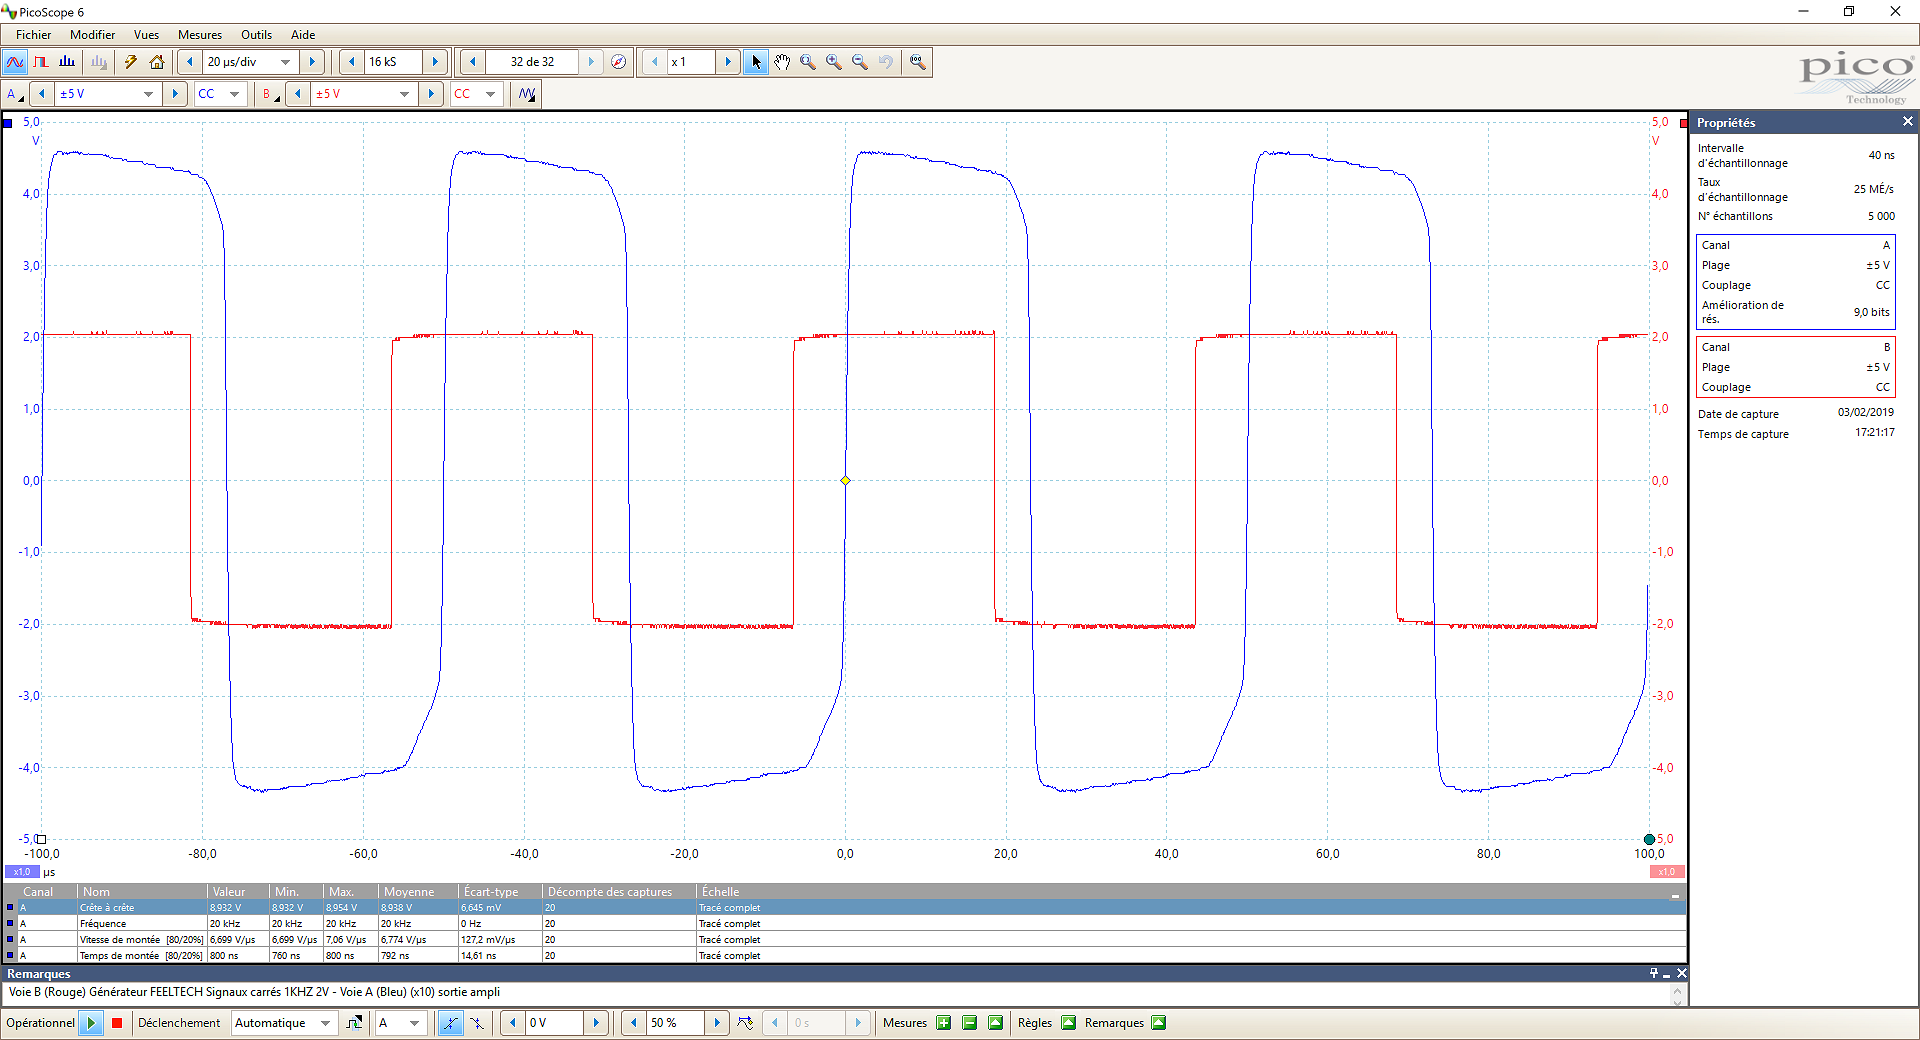
Task: Open the buffer navigator compass icon
Action: [619, 62]
